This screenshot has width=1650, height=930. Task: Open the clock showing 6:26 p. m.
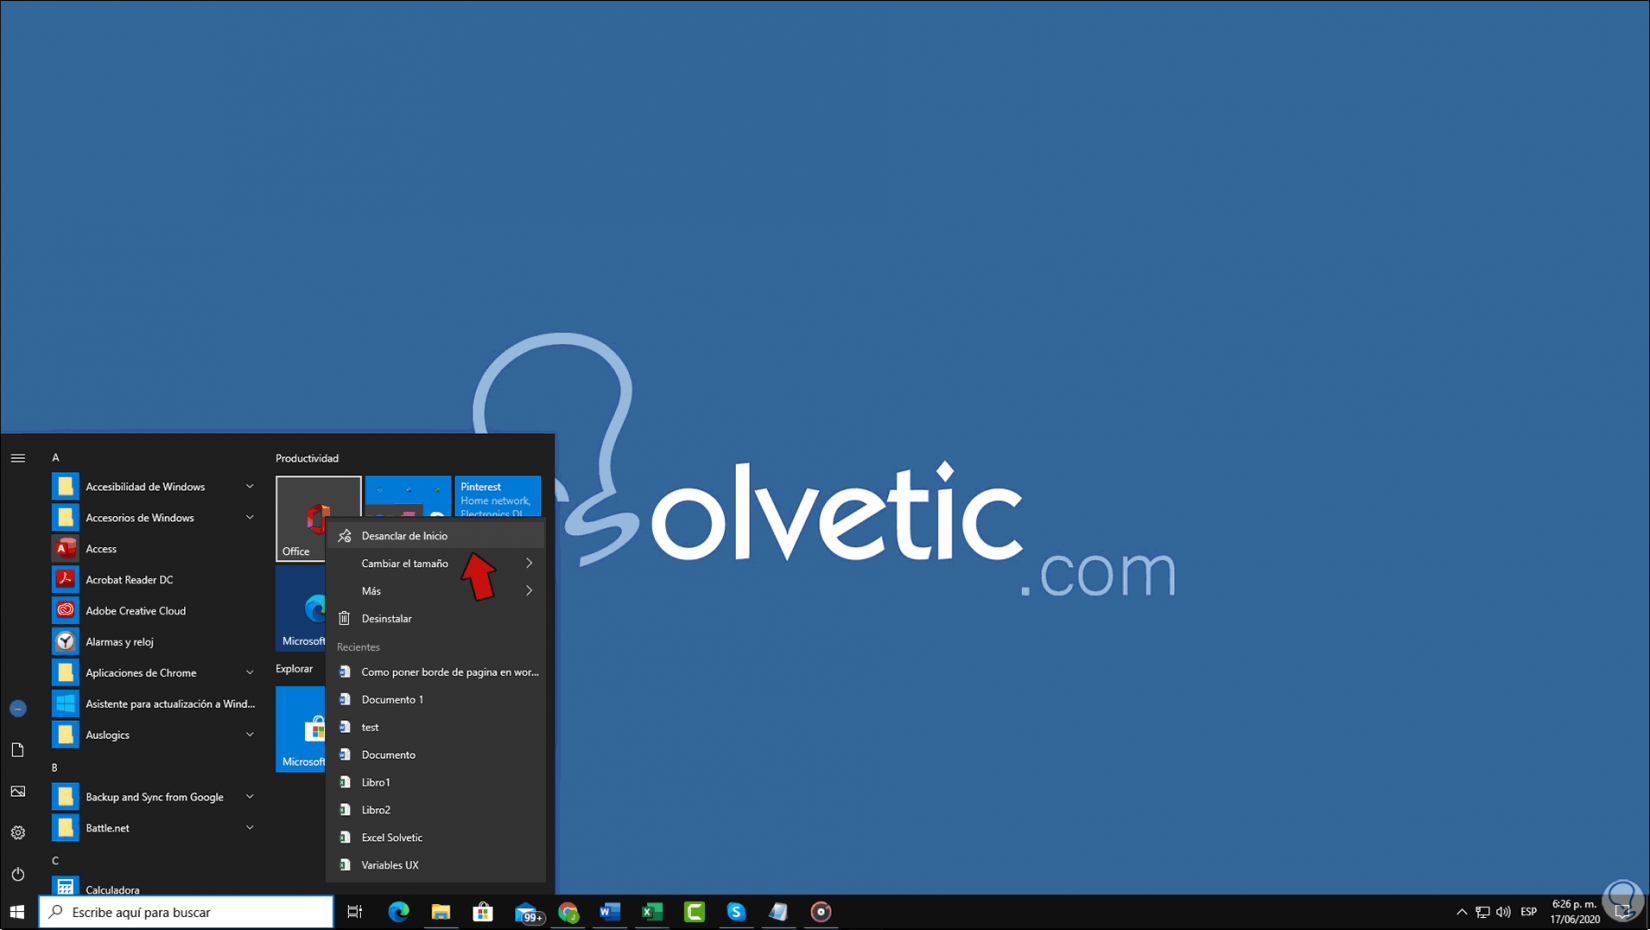coord(1575,912)
